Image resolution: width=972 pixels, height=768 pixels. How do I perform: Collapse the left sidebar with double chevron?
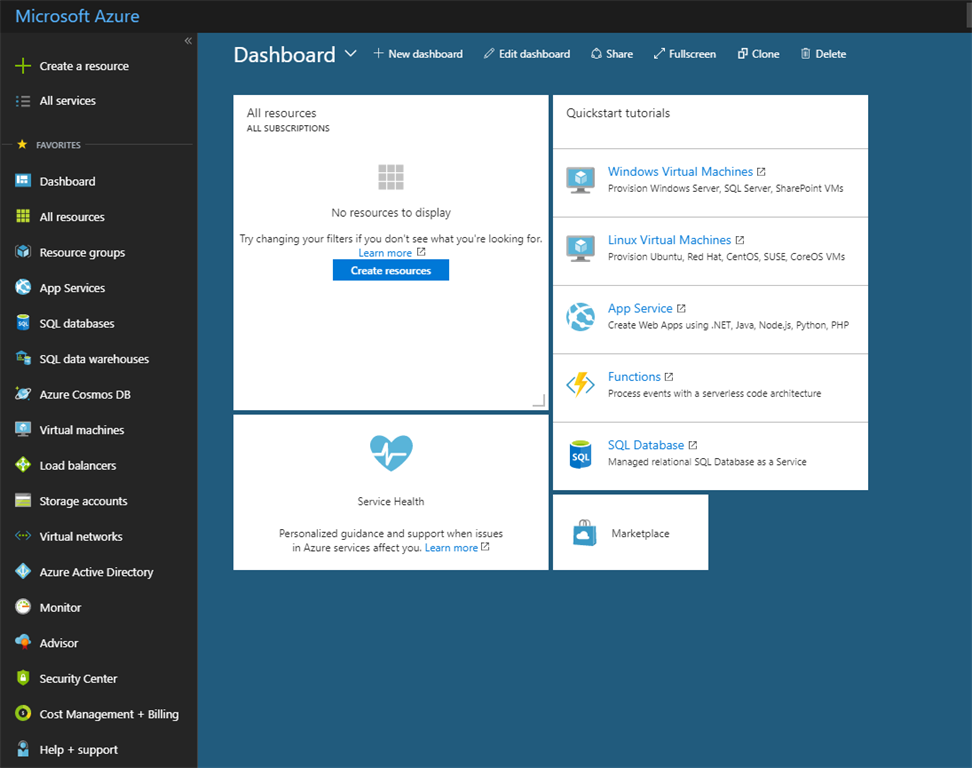(x=188, y=41)
